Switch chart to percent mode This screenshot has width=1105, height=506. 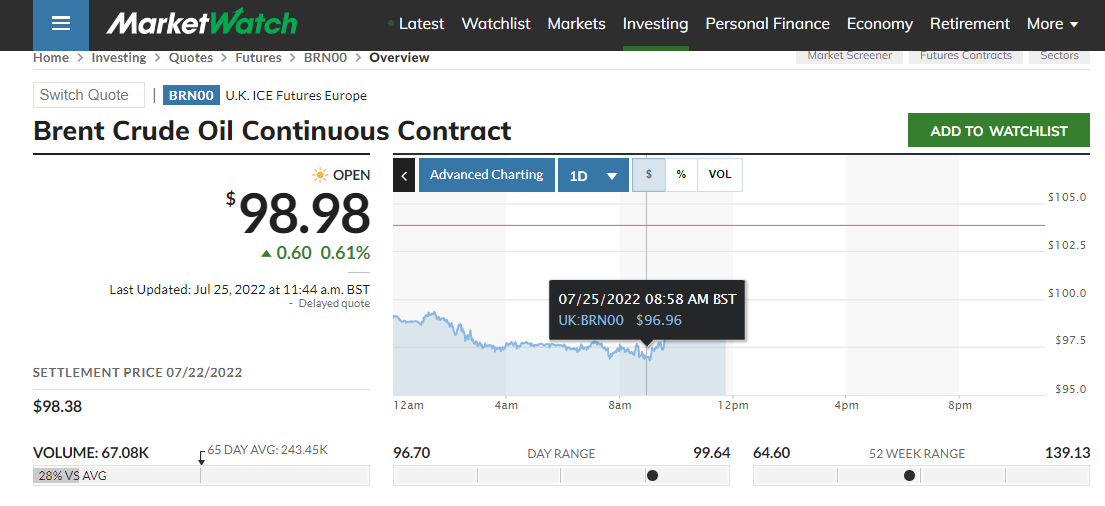pyautogui.click(x=681, y=175)
